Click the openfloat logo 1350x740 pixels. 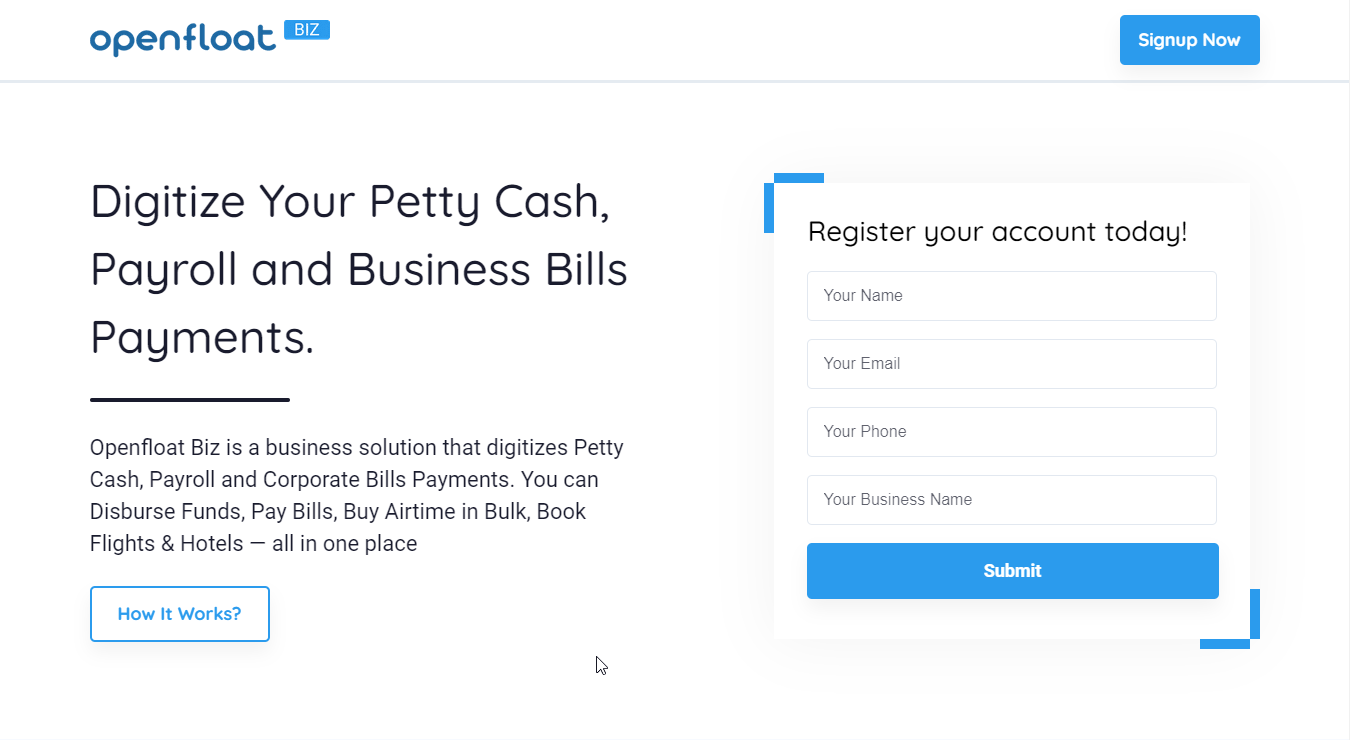(x=182, y=39)
